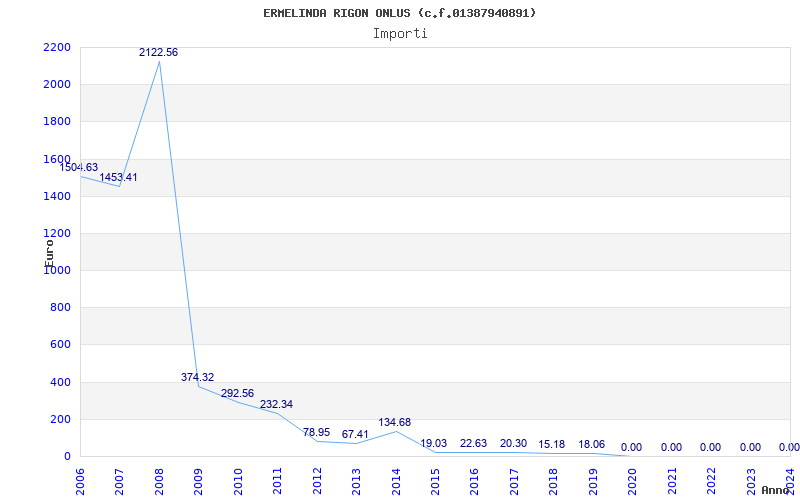Click the Euro y-axis title
The width and height of the screenshot is (800, 500).
(49, 253)
